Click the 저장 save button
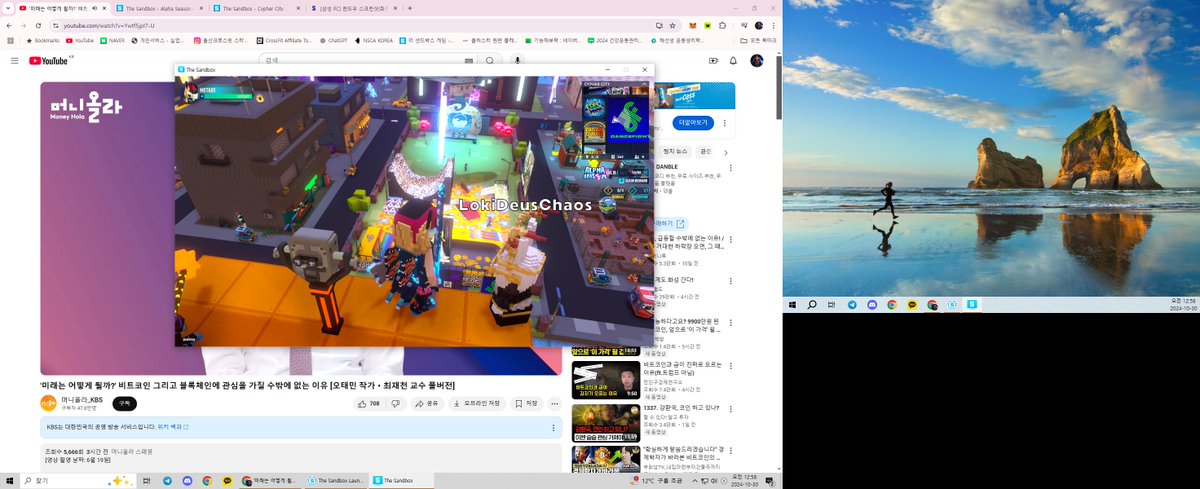The image size is (1200, 489). pos(527,404)
